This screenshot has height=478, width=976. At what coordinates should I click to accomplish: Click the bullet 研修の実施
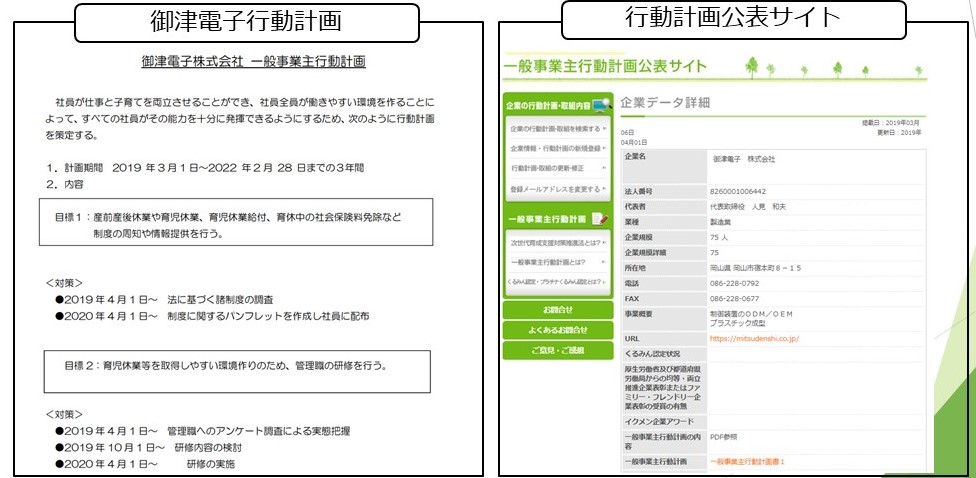(x=145, y=465)
